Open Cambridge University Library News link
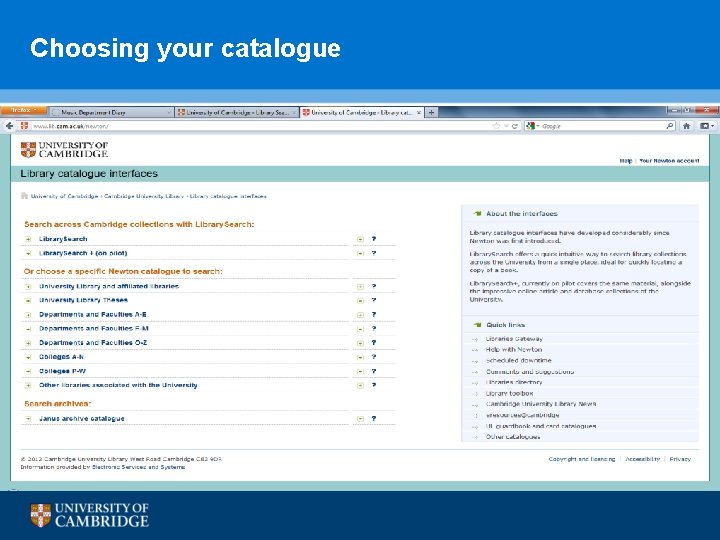The width and height of the screenshot is (720, 540). pos(541,404)
